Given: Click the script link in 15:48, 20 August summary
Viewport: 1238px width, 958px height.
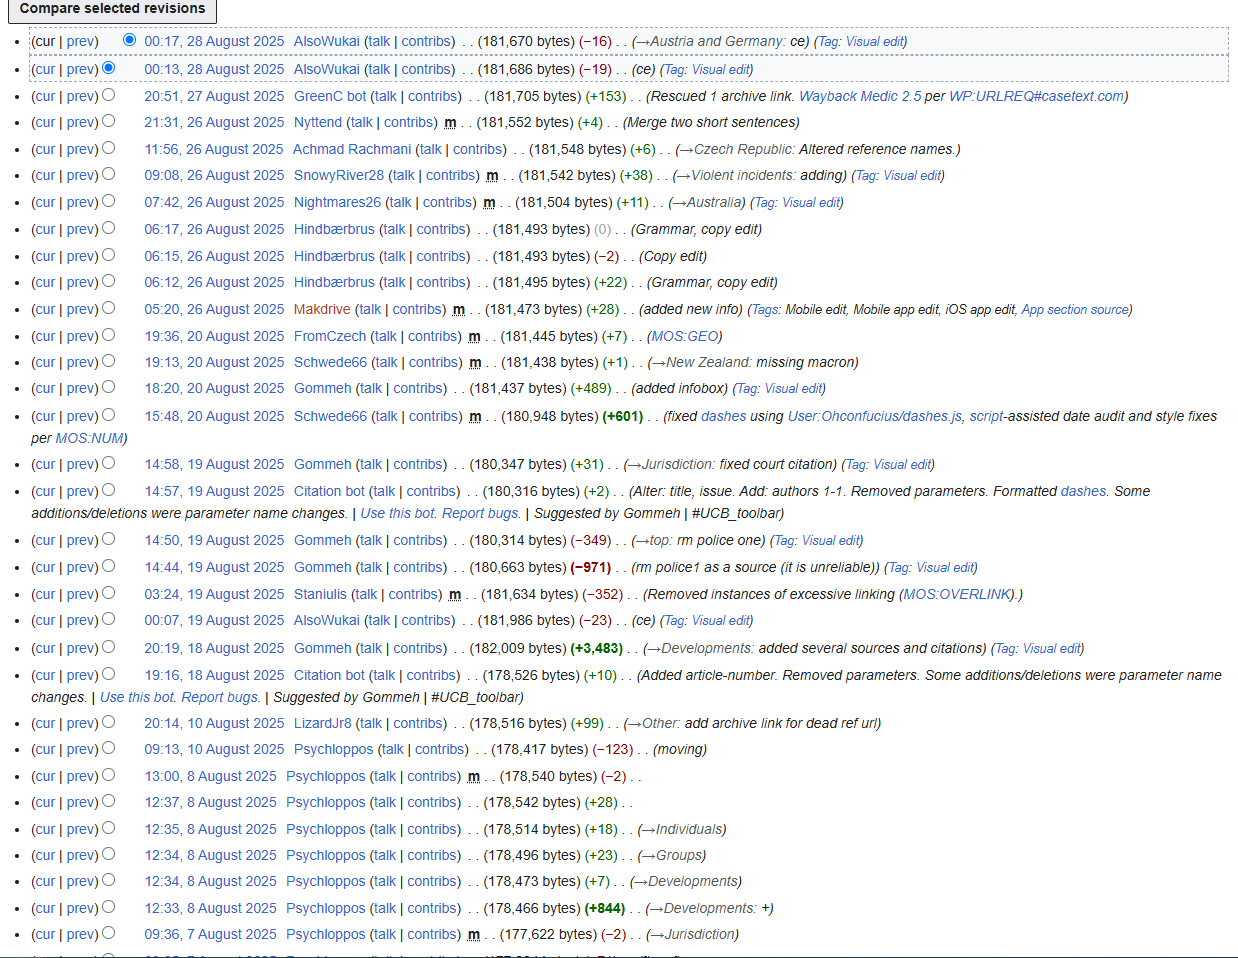Looking at the screenshot, I should (x=986, y=416).
